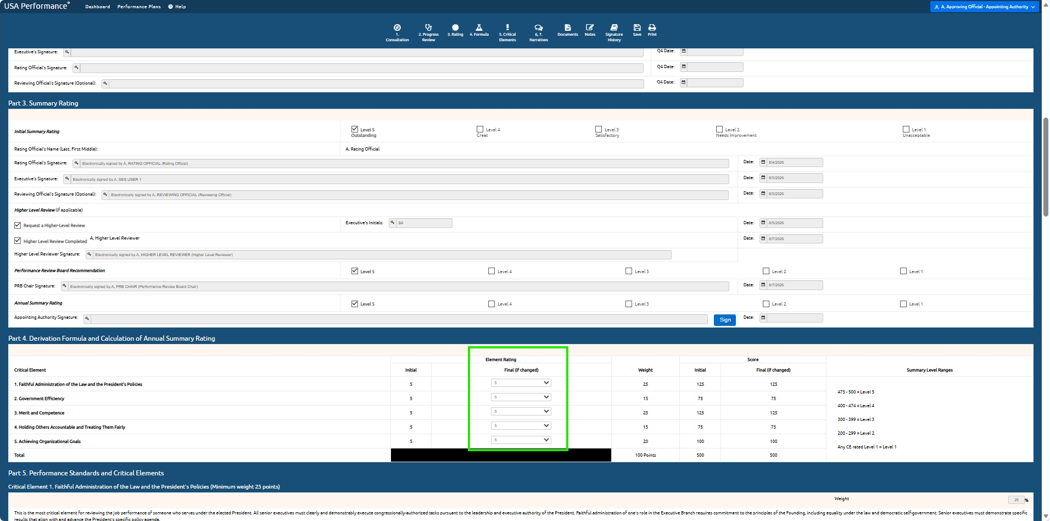Open final rating dropdown for Government Efficiency

tap(520, 397)
